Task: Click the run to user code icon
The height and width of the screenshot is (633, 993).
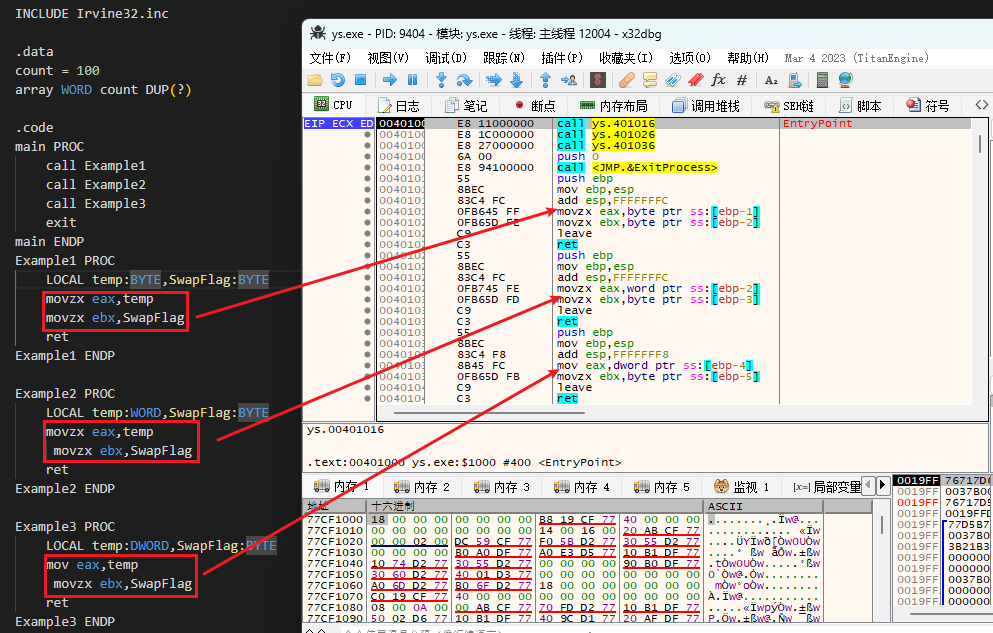Action: click(569, 80)
